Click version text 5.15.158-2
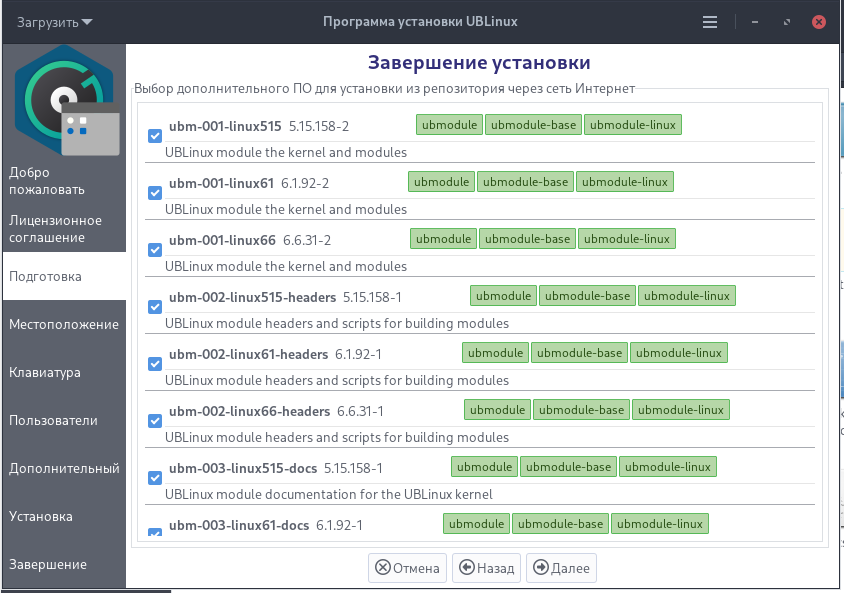This screenshot has width=844, height=593. tap(319, 126)
